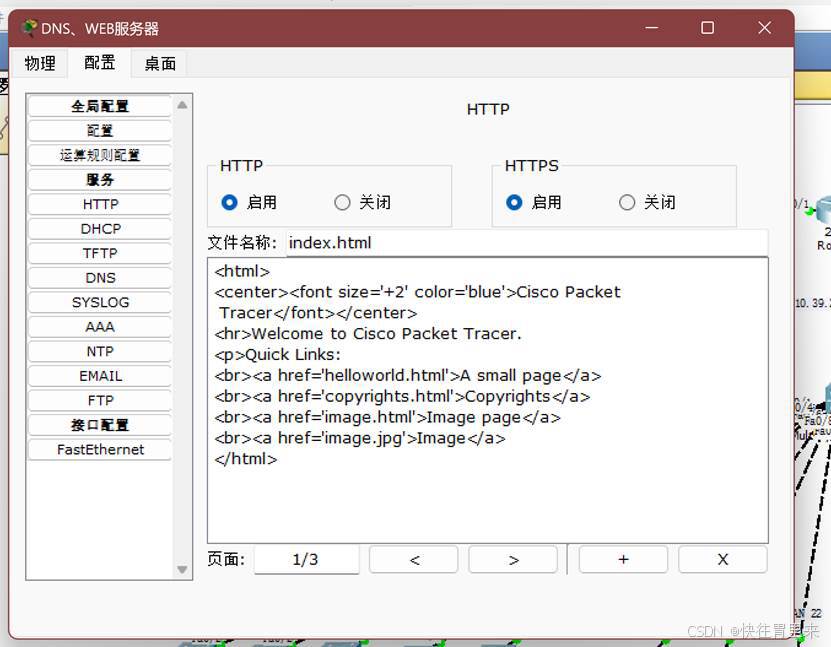Click the helloworld.html link code line
The width and height of the screenshot is (831, 647).
[x=408, y=376]
